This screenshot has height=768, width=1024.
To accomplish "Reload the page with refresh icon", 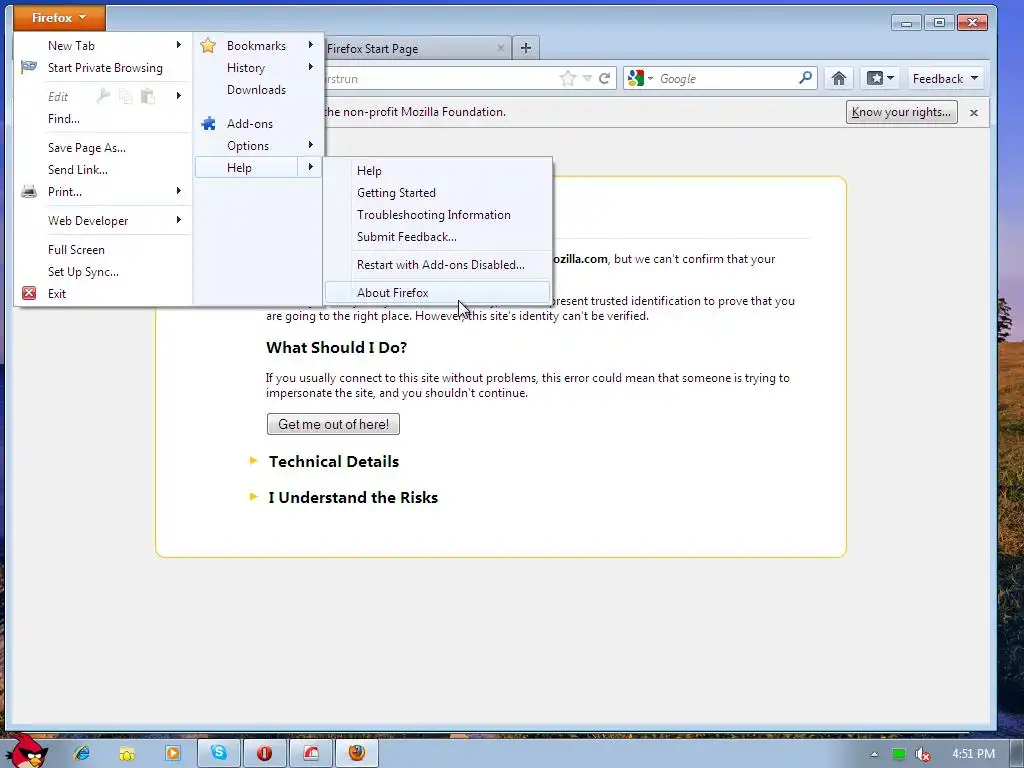I will [x=605, y=78].
